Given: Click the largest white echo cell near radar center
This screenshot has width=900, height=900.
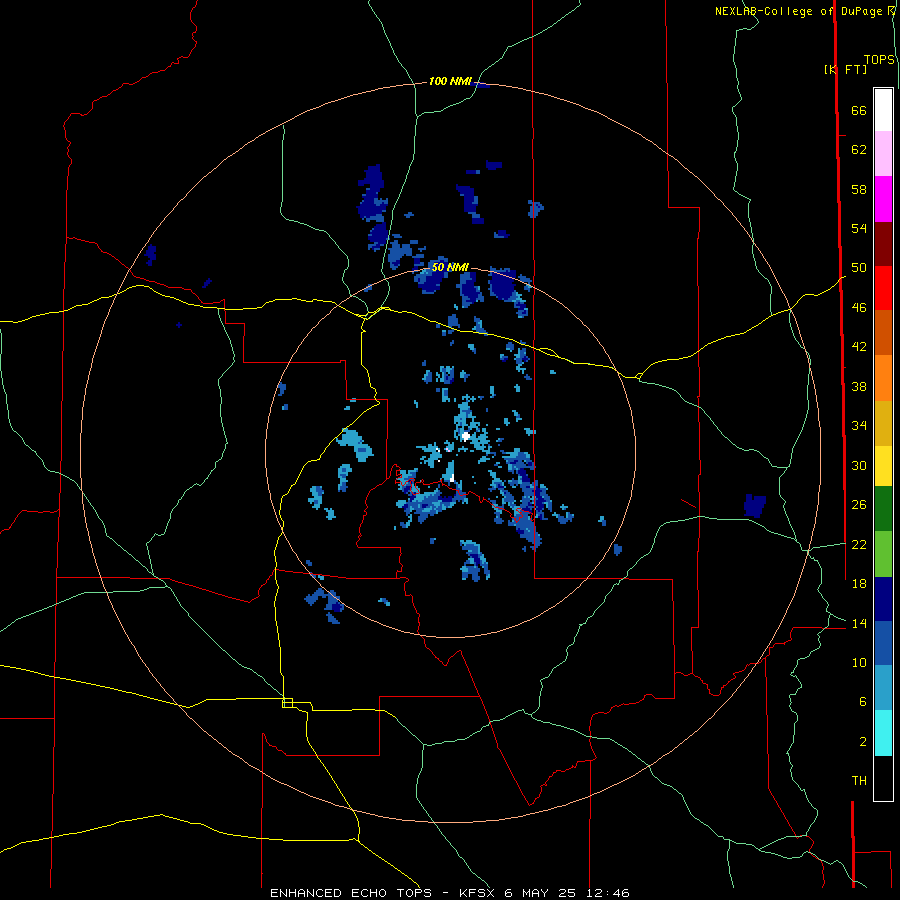Looking at the screenshot, I should [465, 436].
